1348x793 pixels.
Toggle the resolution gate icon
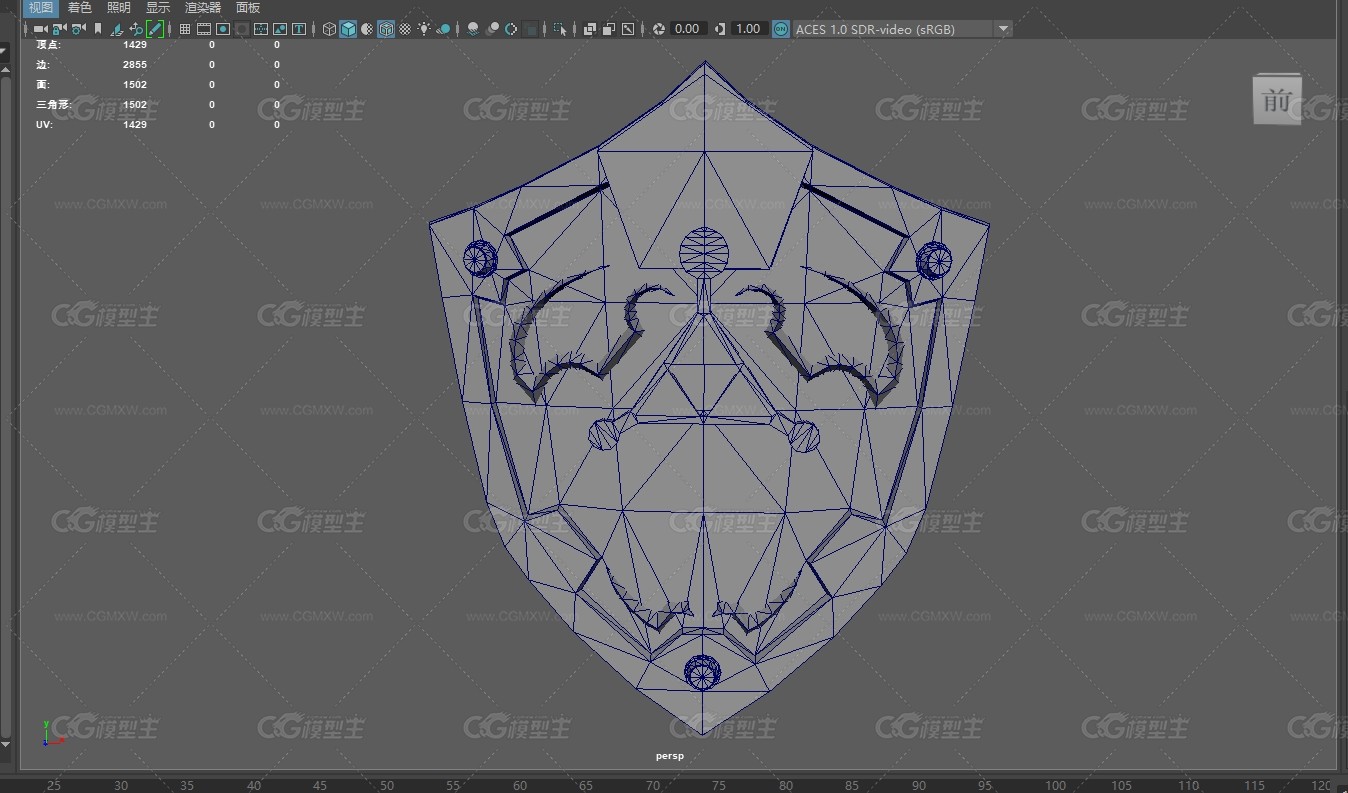pos(223,29)
